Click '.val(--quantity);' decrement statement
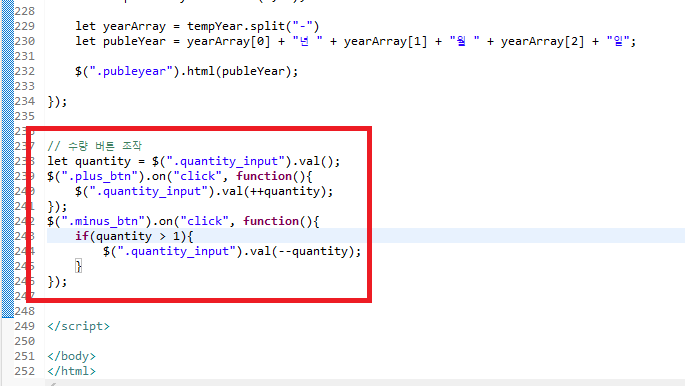 point(302,252)
